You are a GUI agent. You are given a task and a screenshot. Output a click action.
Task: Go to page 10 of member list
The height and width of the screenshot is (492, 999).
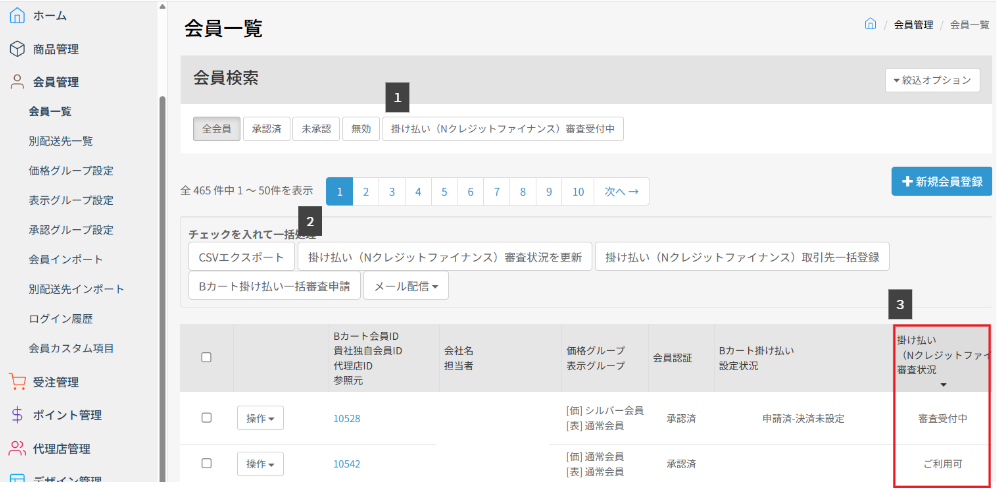point(578,192)
